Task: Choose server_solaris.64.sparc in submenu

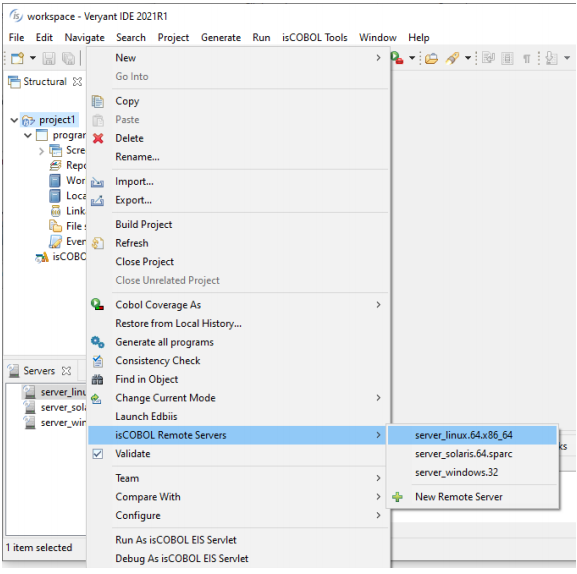Action: click(x=472, y=454)
